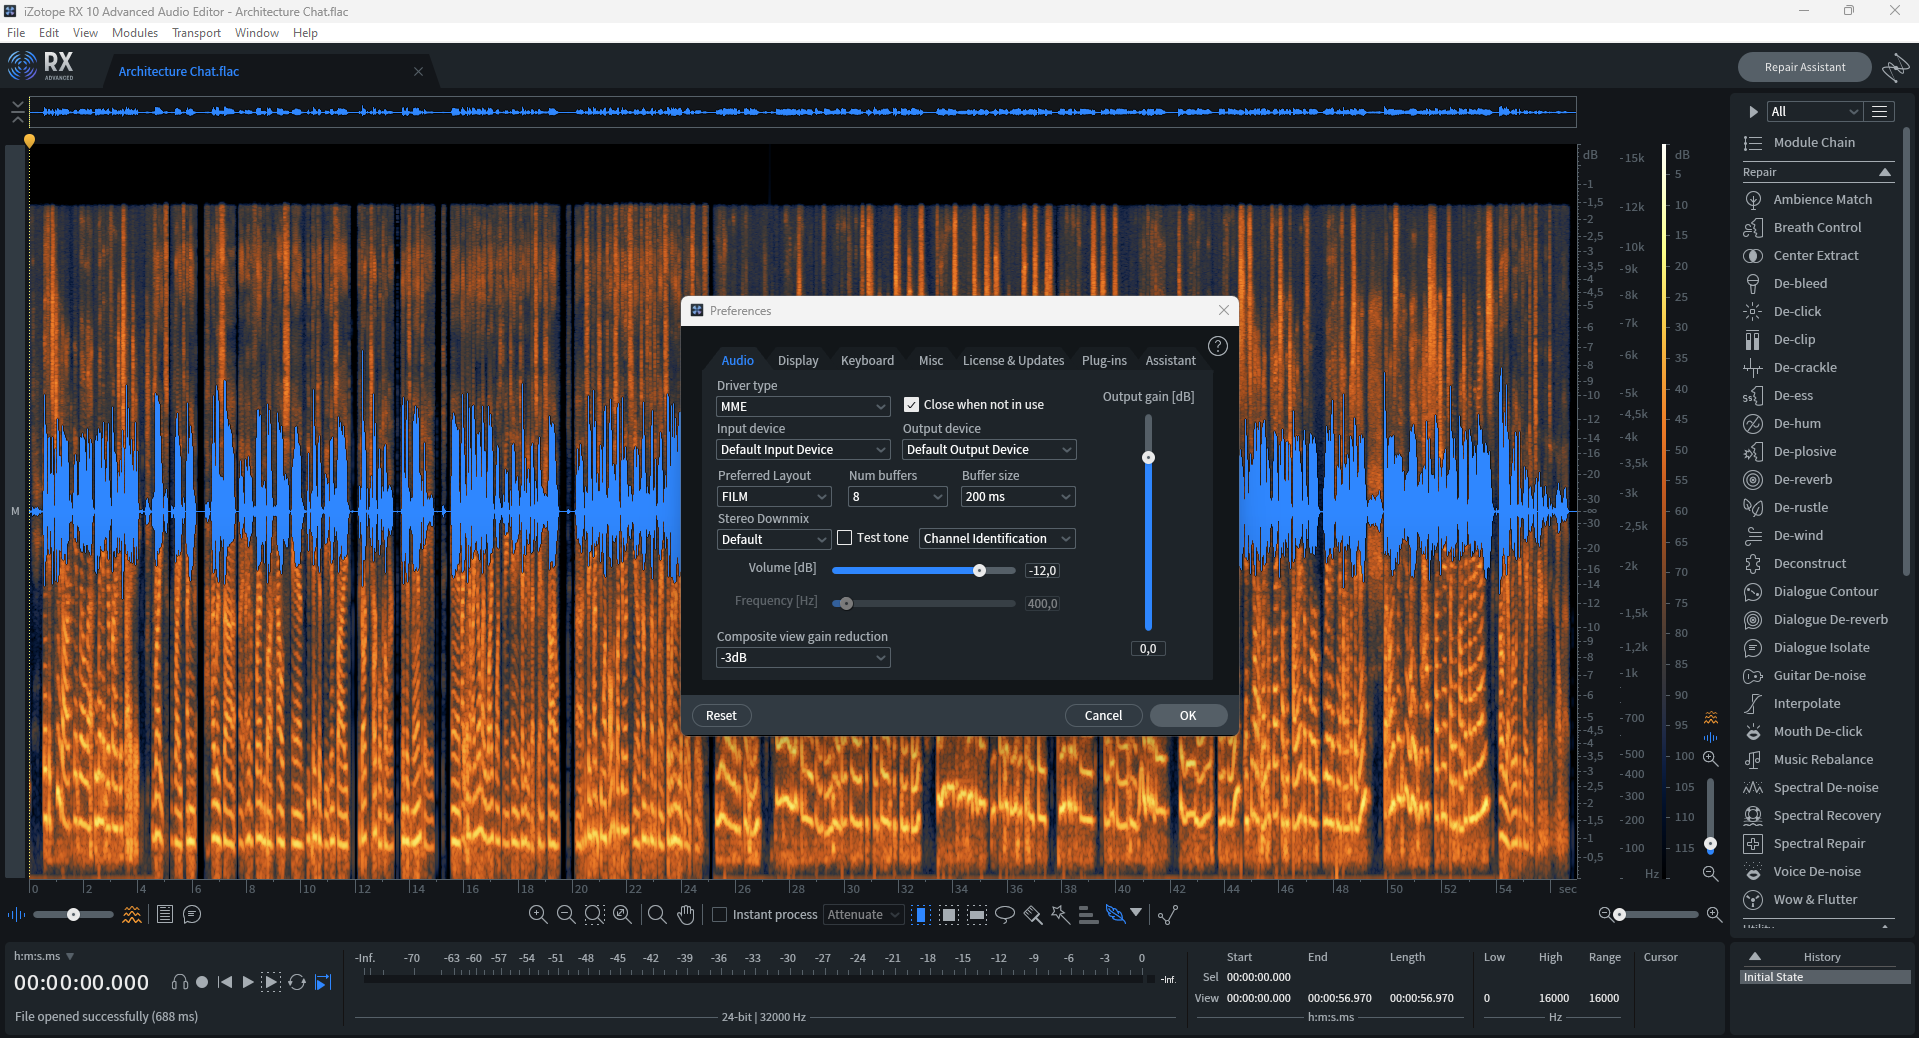Toggle headphone input monitoring

(x=180, y=982)
